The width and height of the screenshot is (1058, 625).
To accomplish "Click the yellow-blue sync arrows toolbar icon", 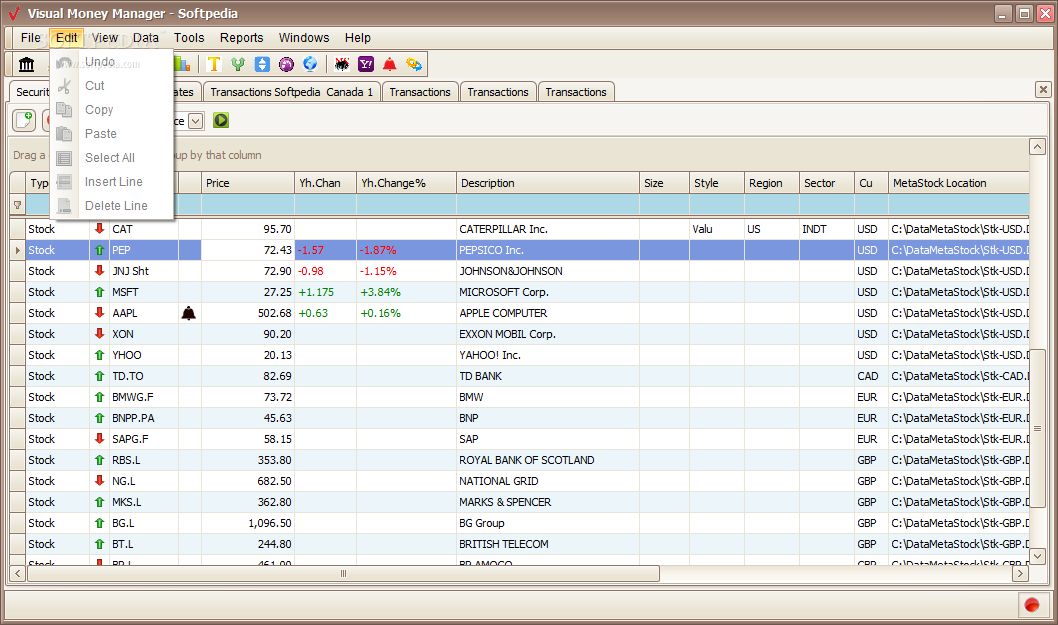I will [x=414, y=64].
